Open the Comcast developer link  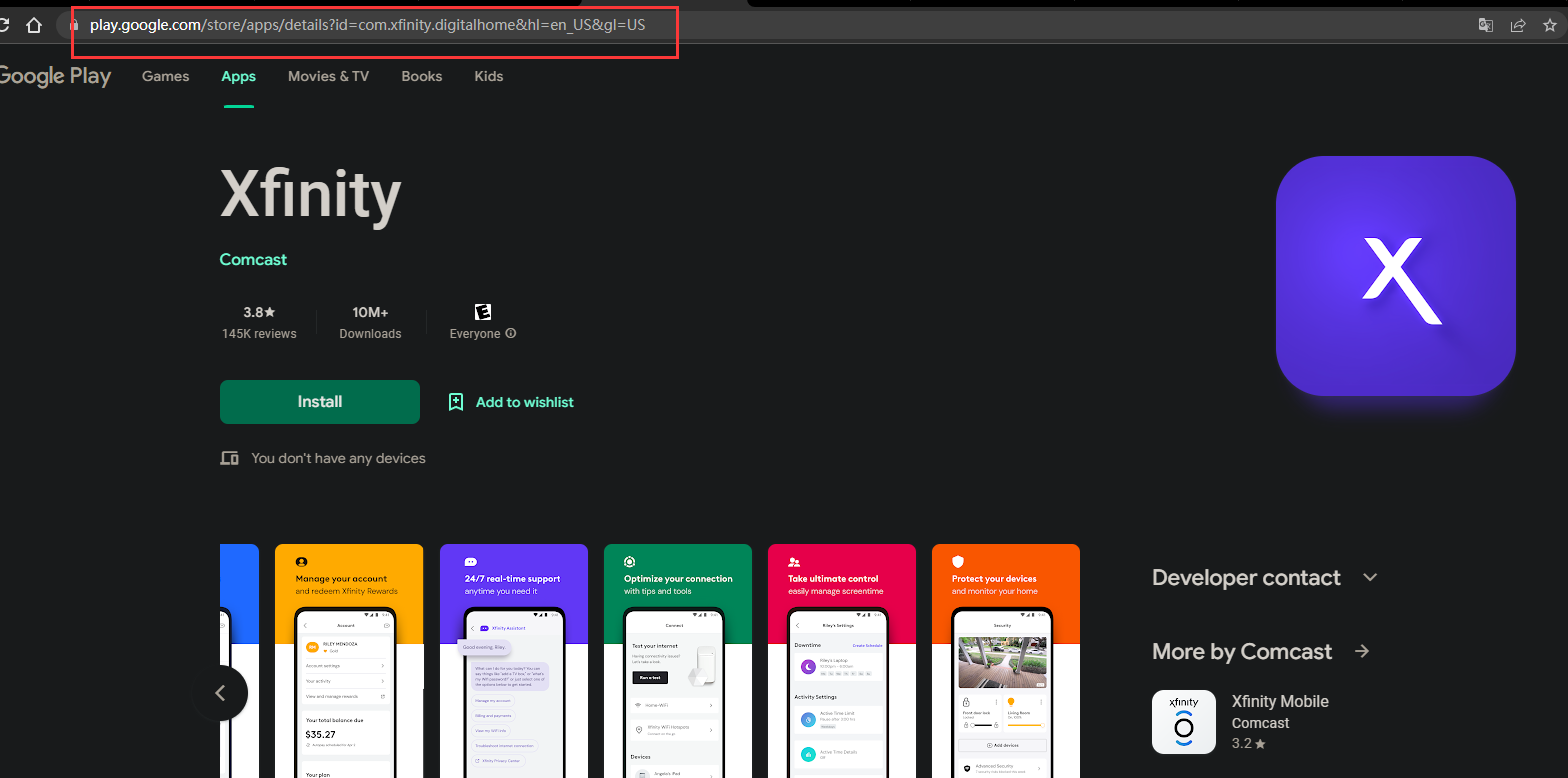point(253,259)
